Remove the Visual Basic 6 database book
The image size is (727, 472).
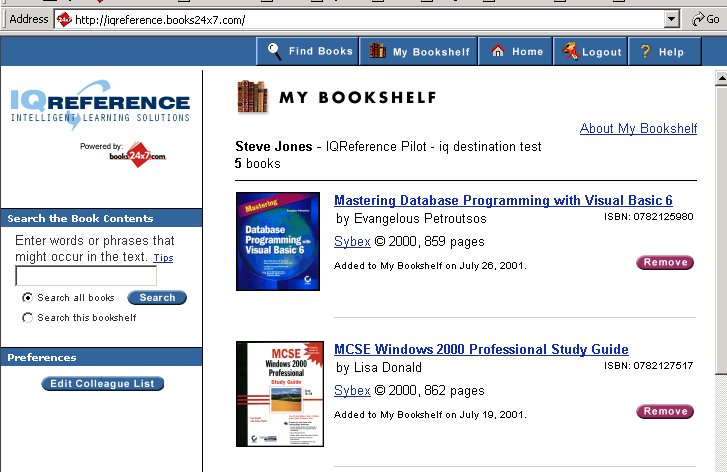click(x=665, y=262)
